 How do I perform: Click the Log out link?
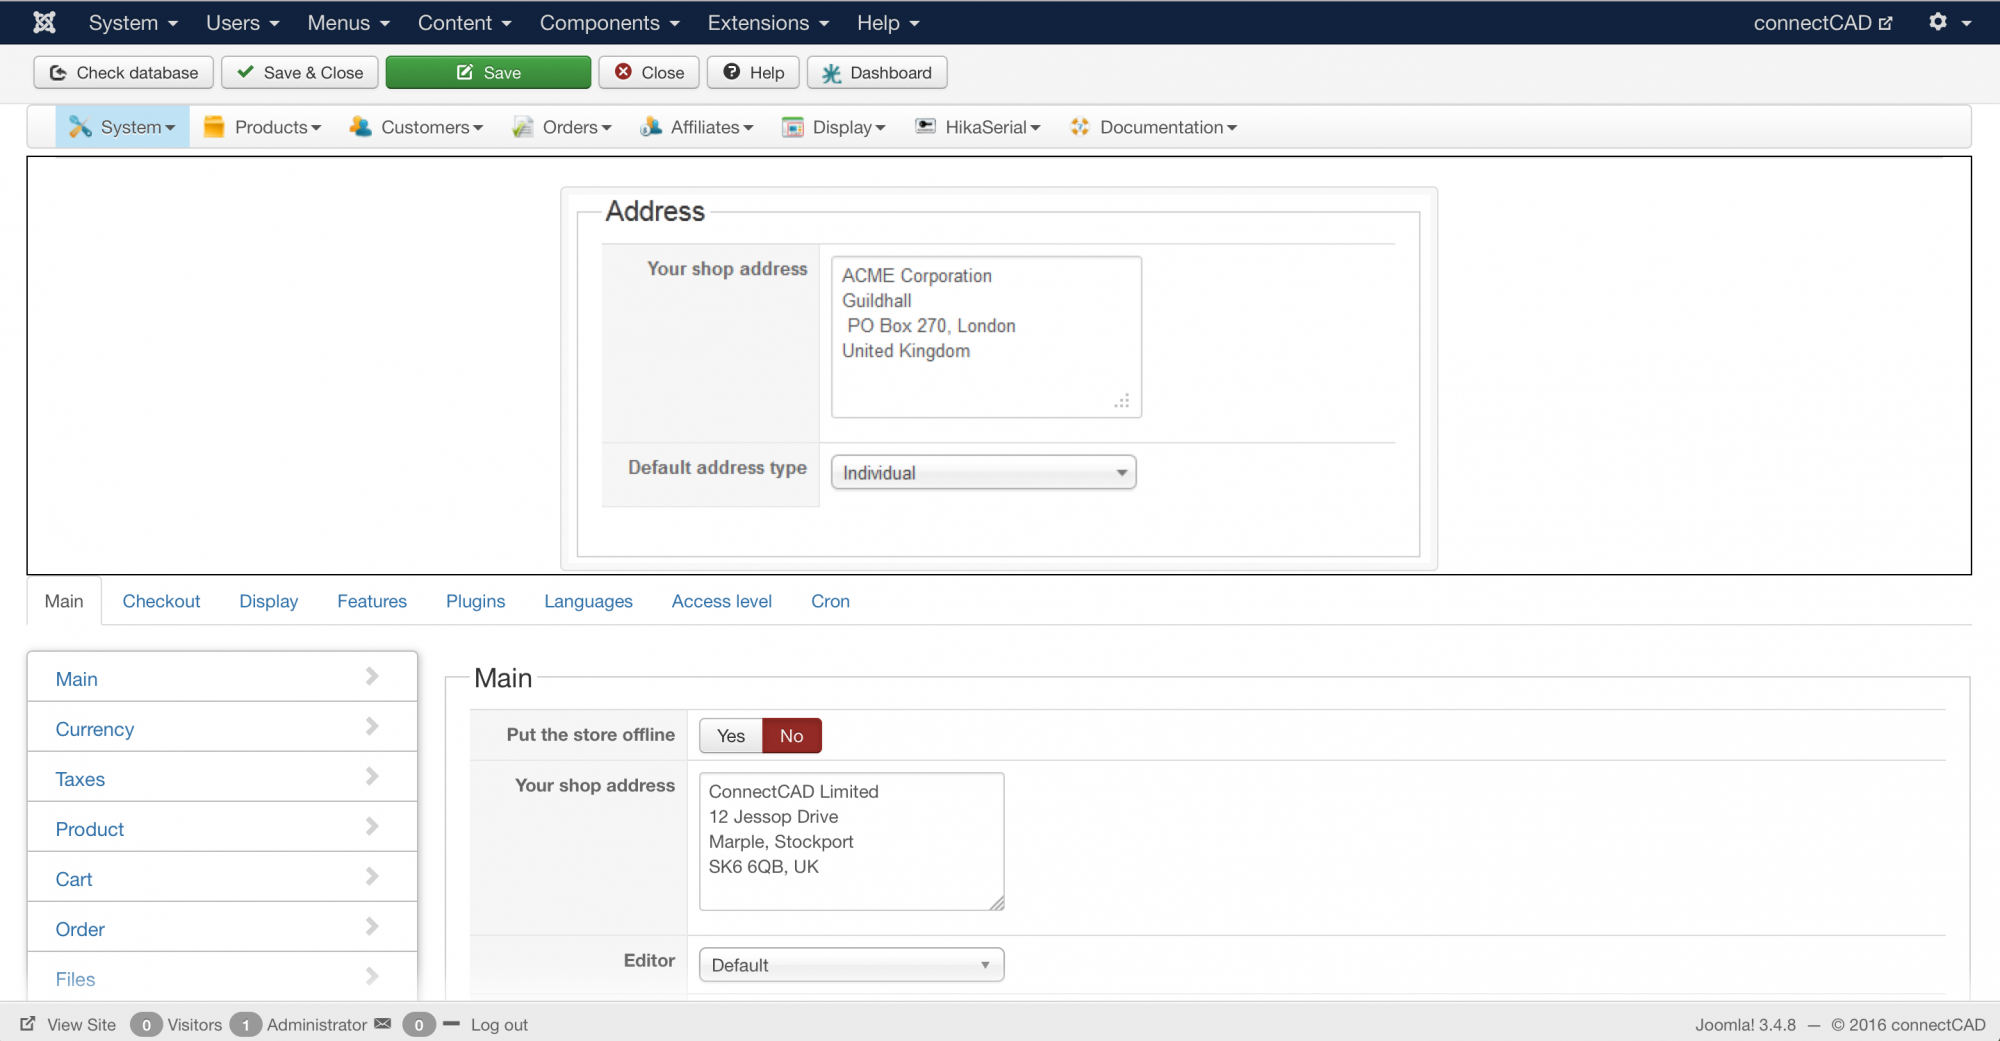pyautogui.click(x=499, y=1025)
